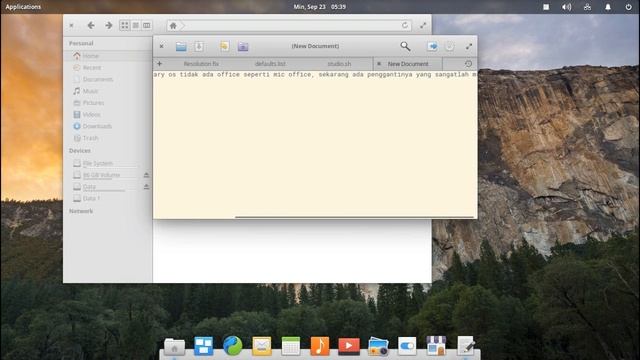Click the share arrow icon in editor toolbar
The height and width of the screenshot is (360, 640).
[432, 46]
